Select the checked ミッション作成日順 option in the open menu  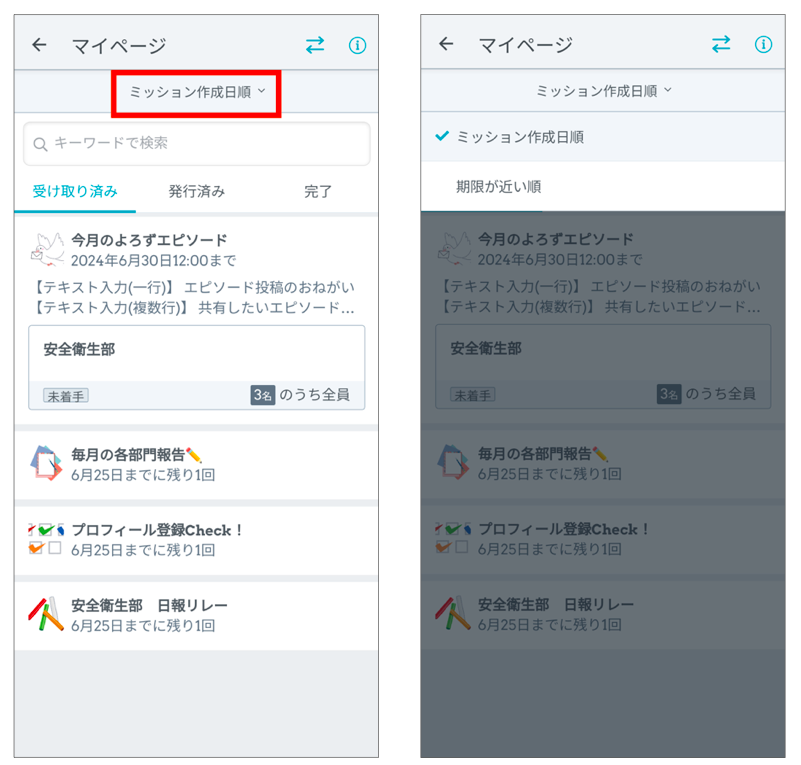[519, 137]
